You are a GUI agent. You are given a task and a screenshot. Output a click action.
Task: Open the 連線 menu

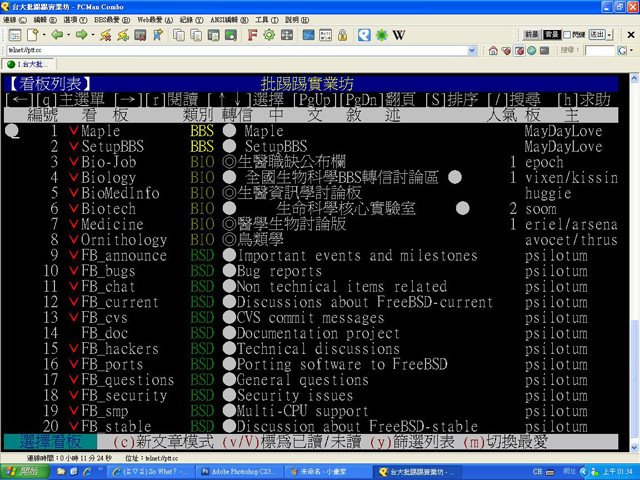point(15,20)
